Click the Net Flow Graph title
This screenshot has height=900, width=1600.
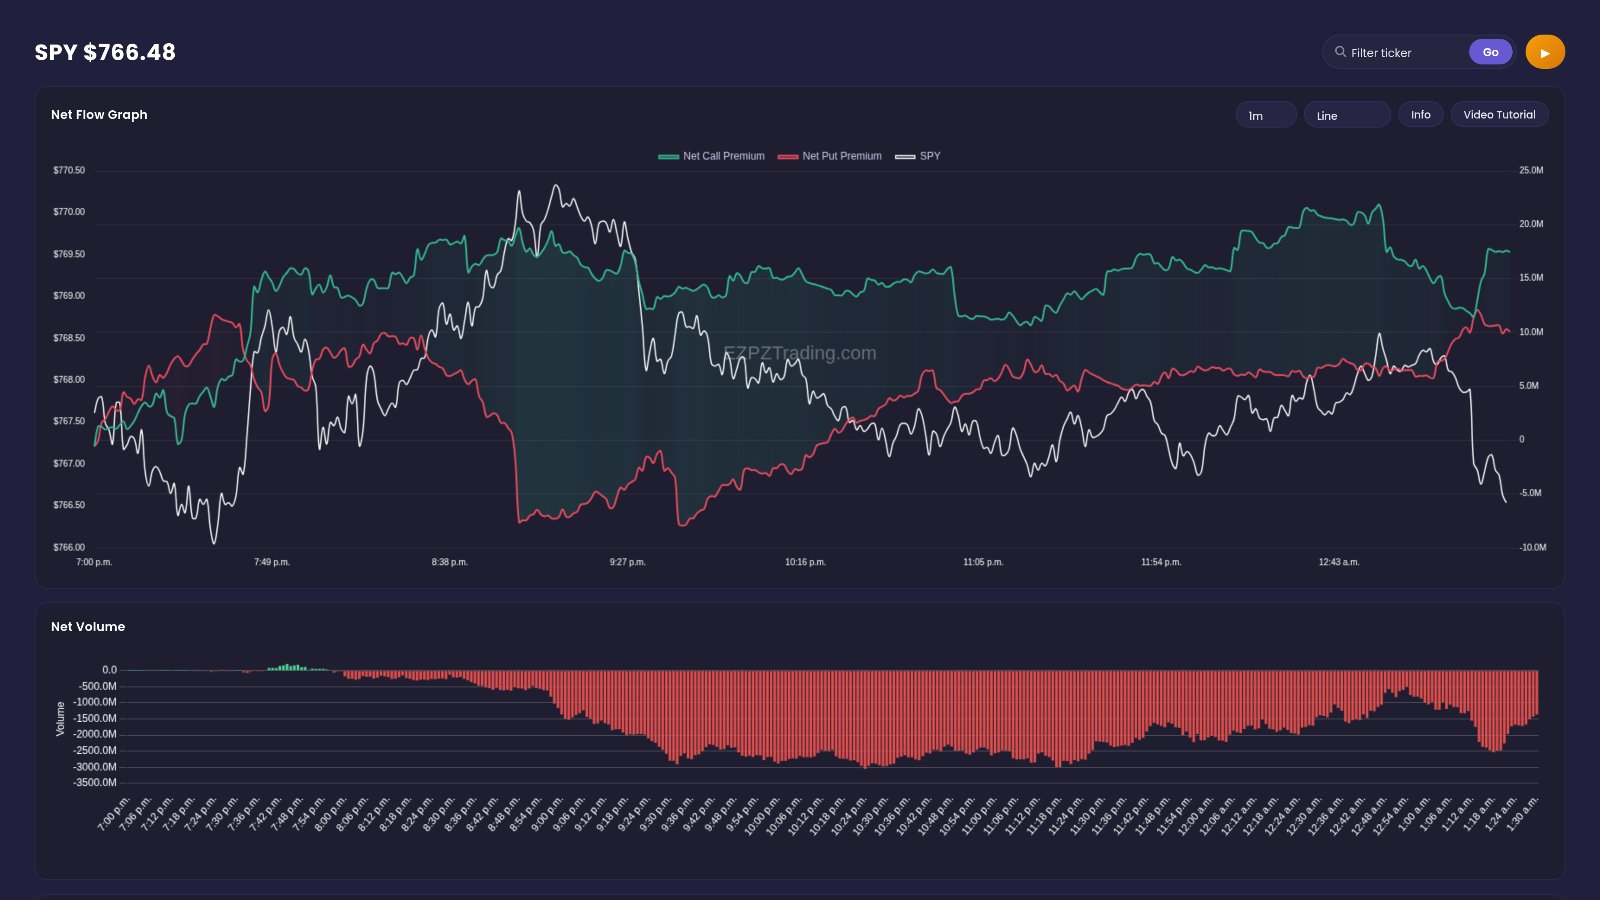pos(99,115)
